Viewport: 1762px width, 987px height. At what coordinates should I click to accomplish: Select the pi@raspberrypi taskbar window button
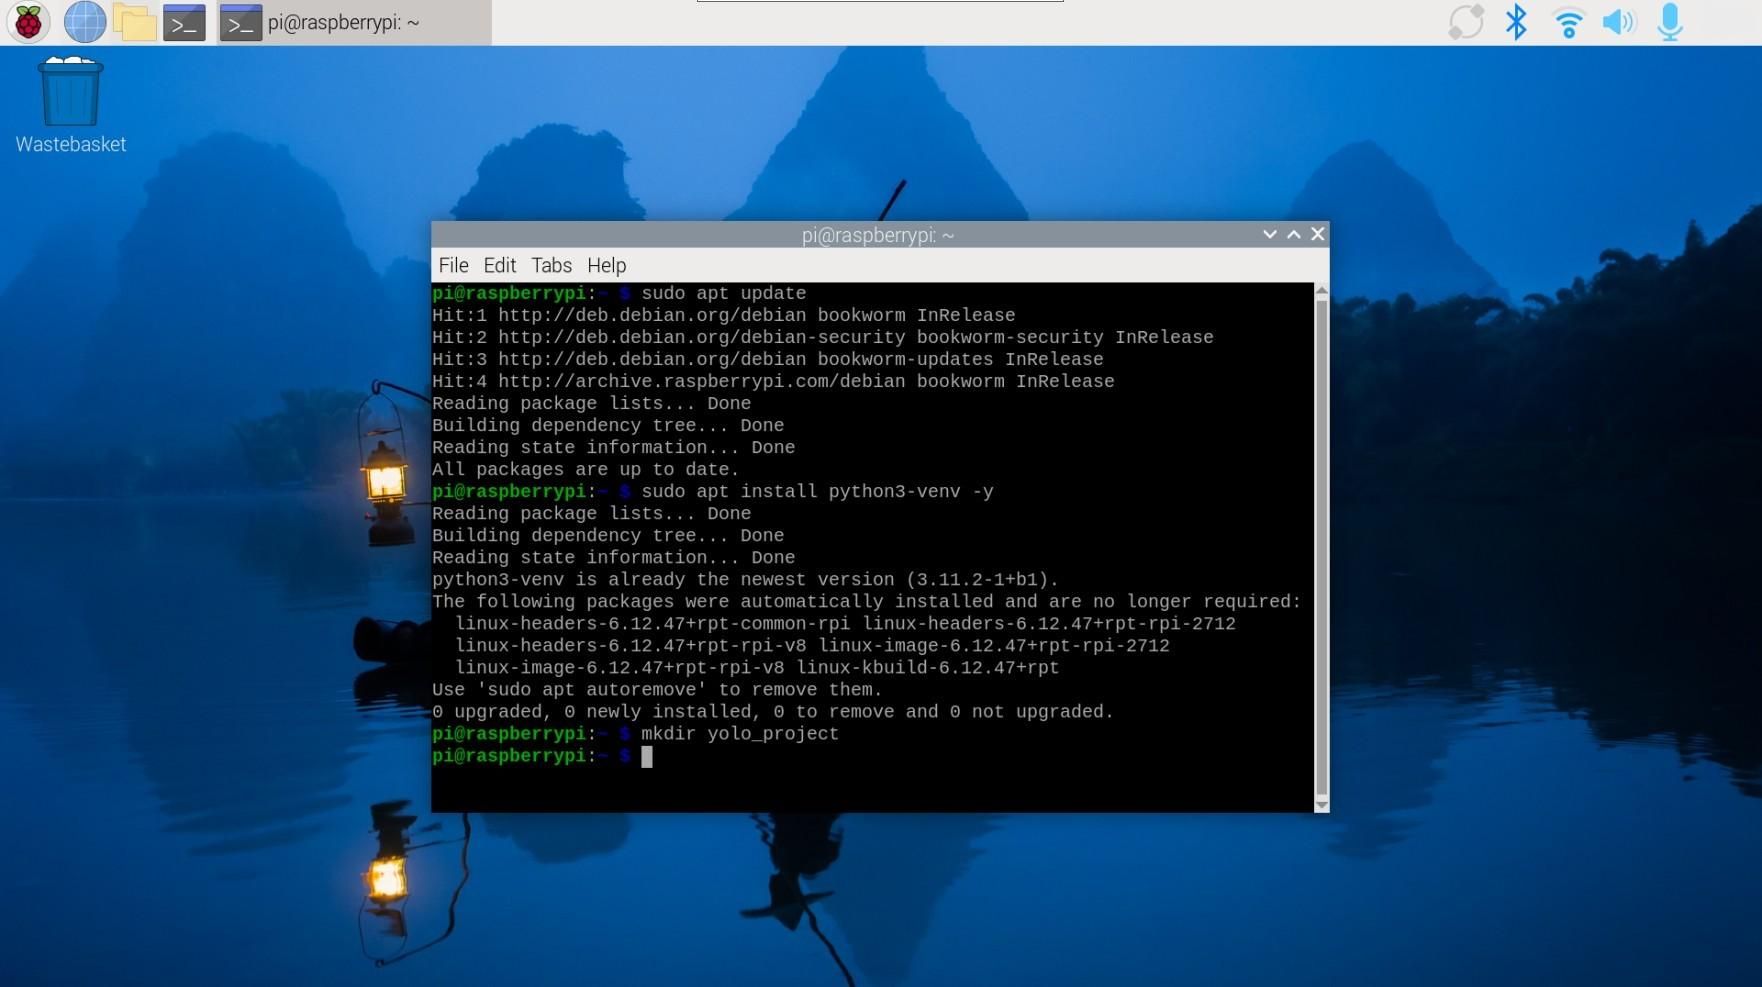pos(354,22)
